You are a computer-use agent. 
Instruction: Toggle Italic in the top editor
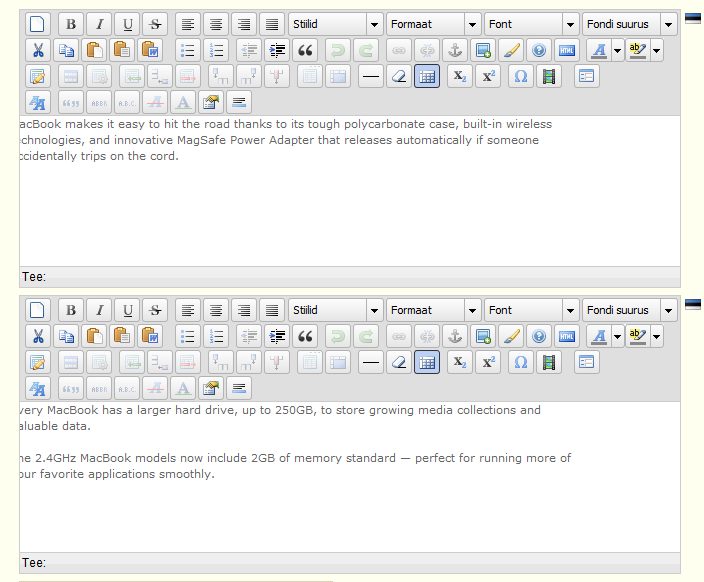(100, 24)
